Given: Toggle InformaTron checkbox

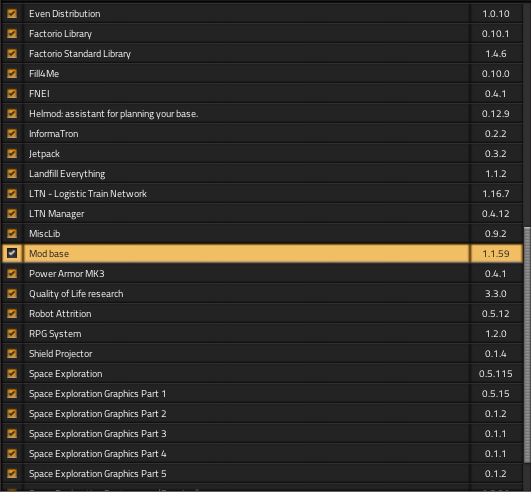Looking at the screenshot, I should (x=12, y=133).
